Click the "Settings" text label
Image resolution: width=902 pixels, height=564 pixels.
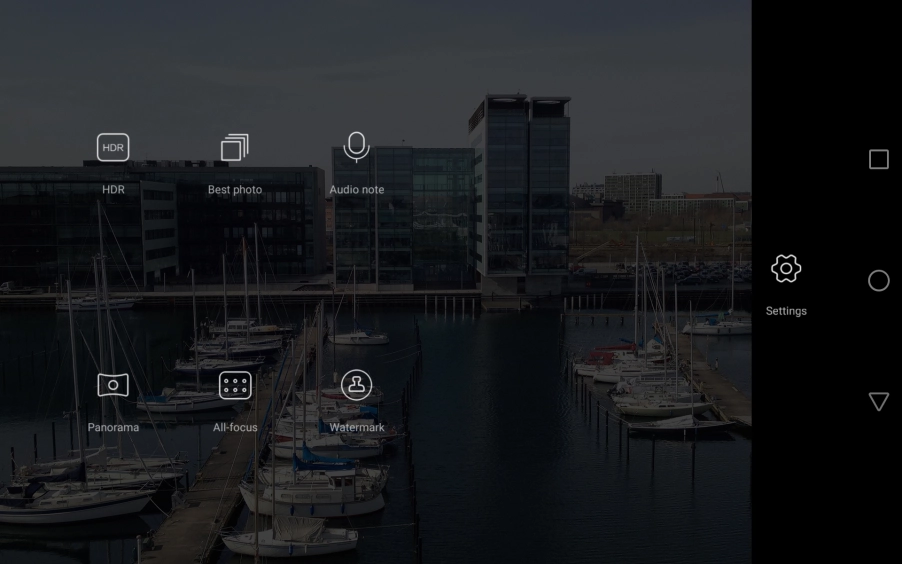786,311
